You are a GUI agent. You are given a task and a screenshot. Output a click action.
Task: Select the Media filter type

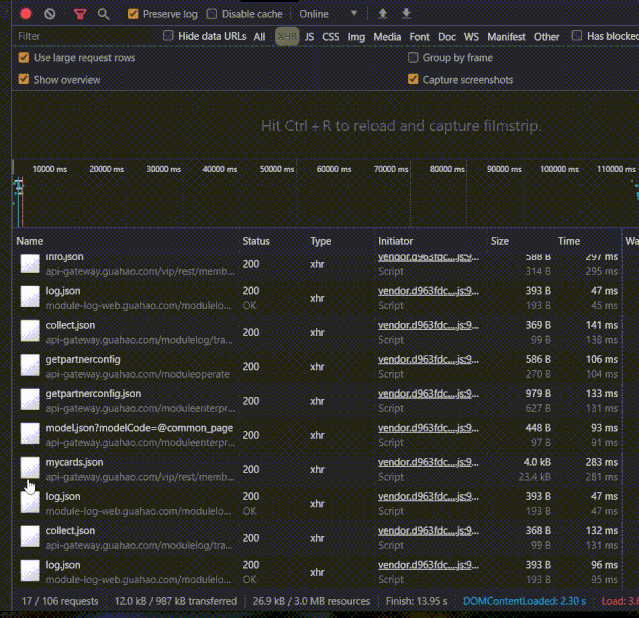(x=387, y=37)
